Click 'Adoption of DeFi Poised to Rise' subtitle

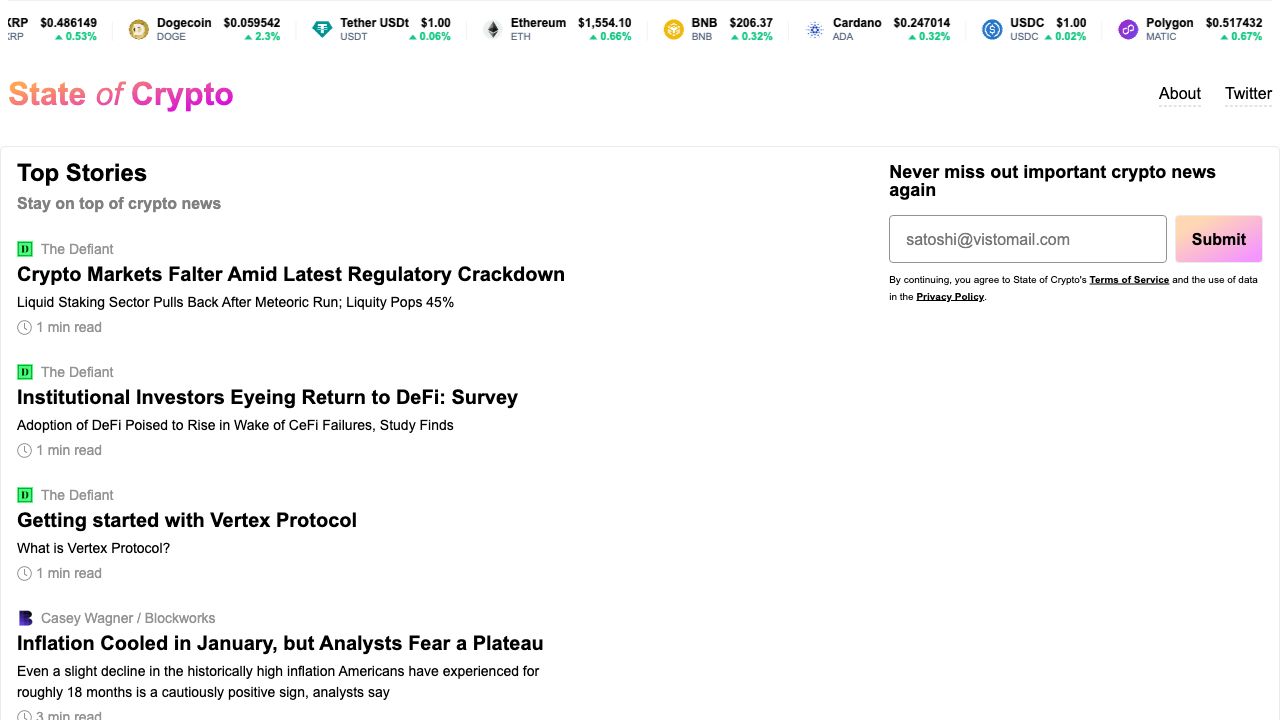point(236,425)
